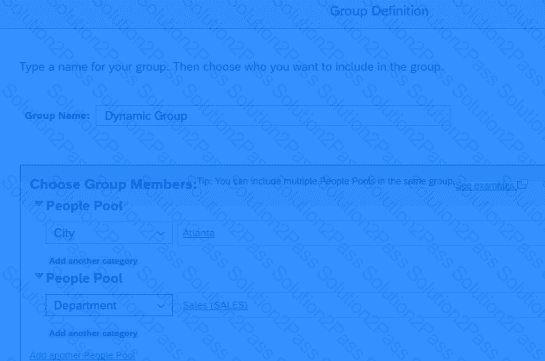The image size is (545, 361).
Task: Click the external window icon beside See examples
Action: click(522, 184)
